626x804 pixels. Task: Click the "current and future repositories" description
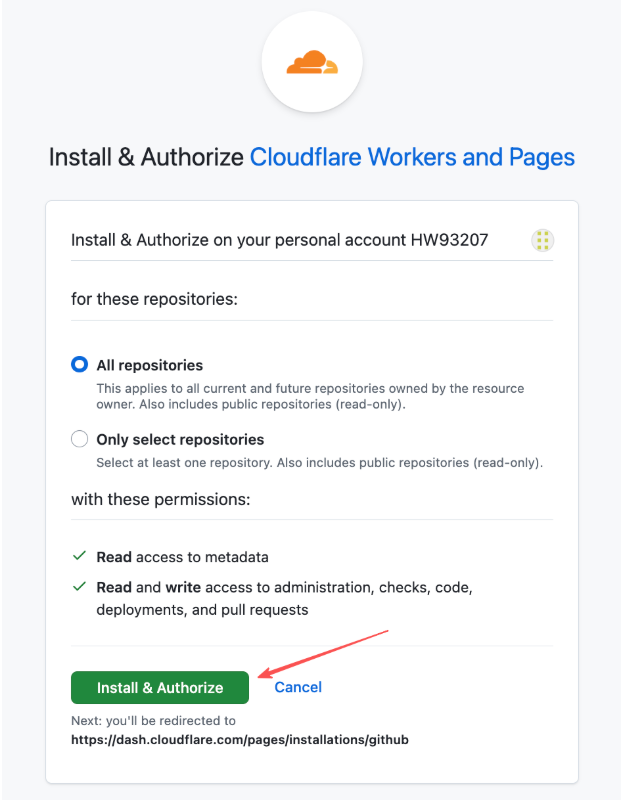click(310, 395)
